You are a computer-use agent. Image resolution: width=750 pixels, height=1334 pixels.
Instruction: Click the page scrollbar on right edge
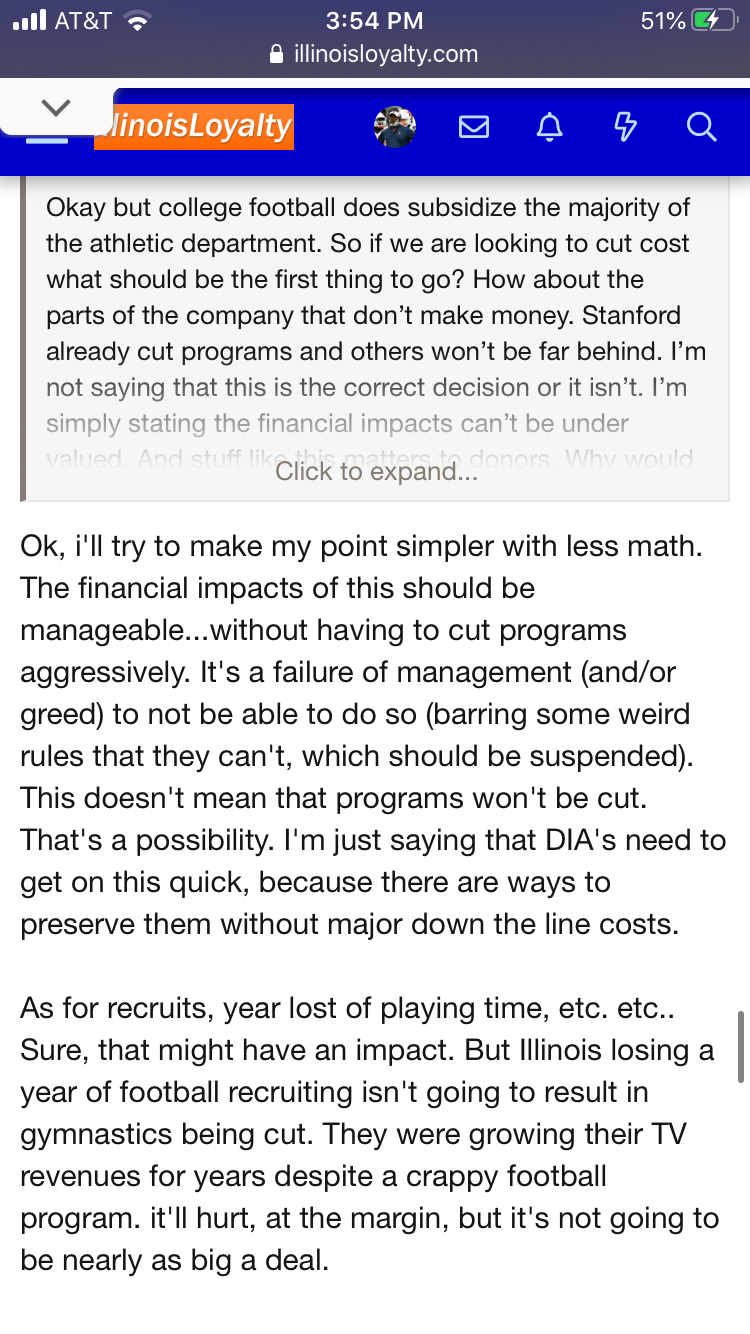click(739, 1047)
